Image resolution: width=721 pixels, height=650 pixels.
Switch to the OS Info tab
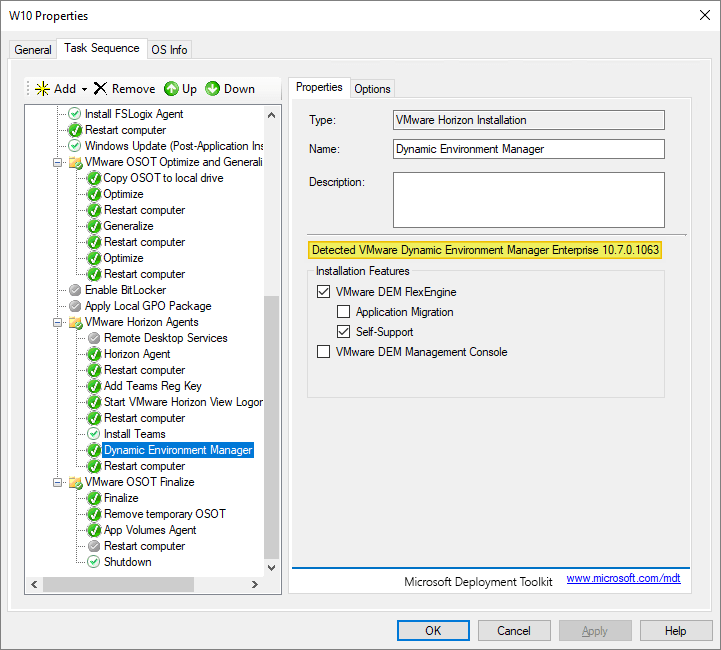pos(169,50)
